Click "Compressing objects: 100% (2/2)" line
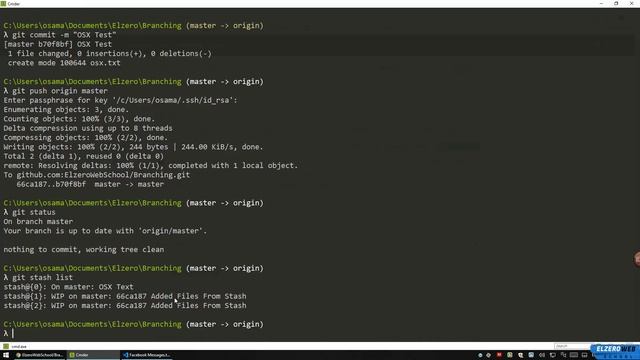 (x=86, y=138)
